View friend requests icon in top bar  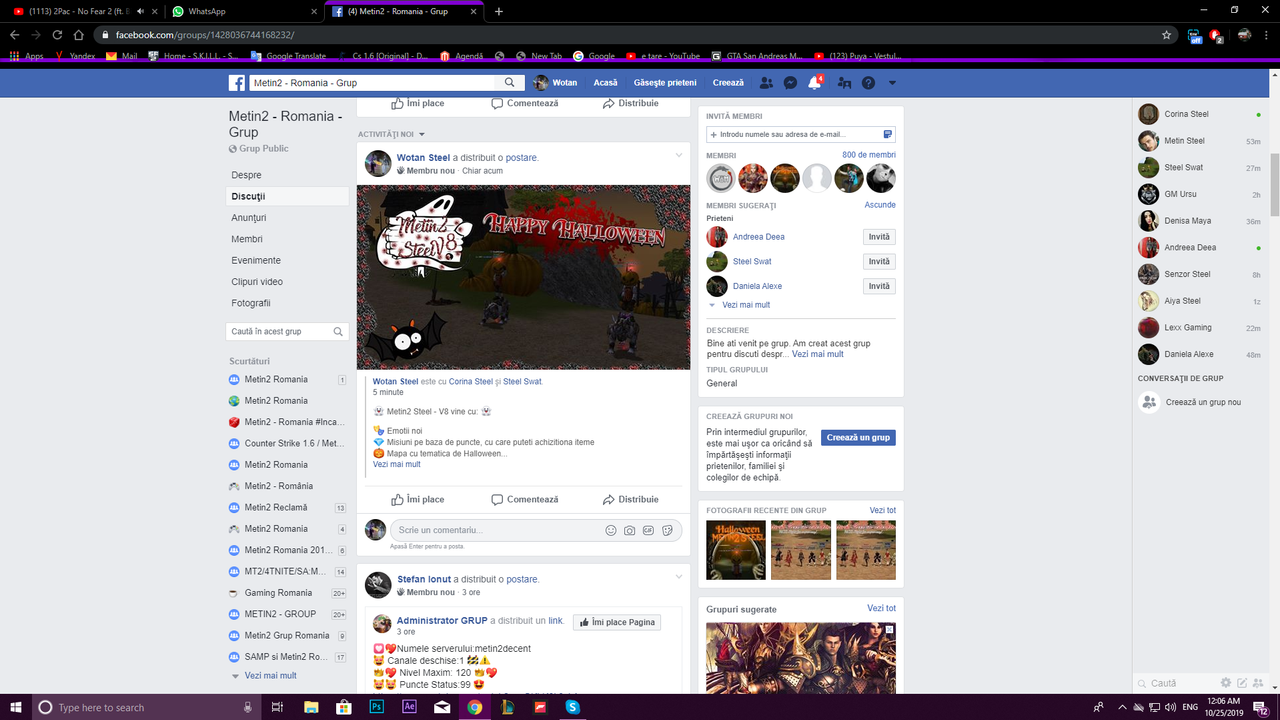tap(766, 83)
